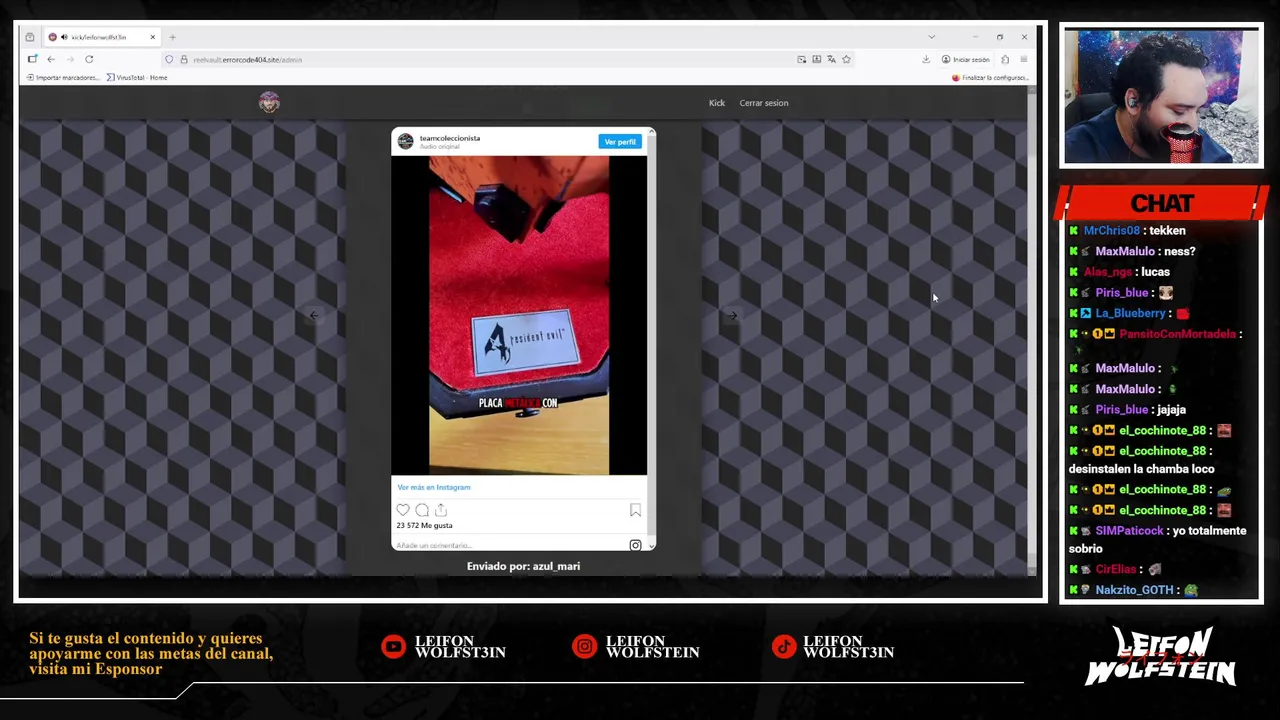Click the Iniciar sesión account button
The width and height of the screenshot is (1280, 720).
(966, 59)
